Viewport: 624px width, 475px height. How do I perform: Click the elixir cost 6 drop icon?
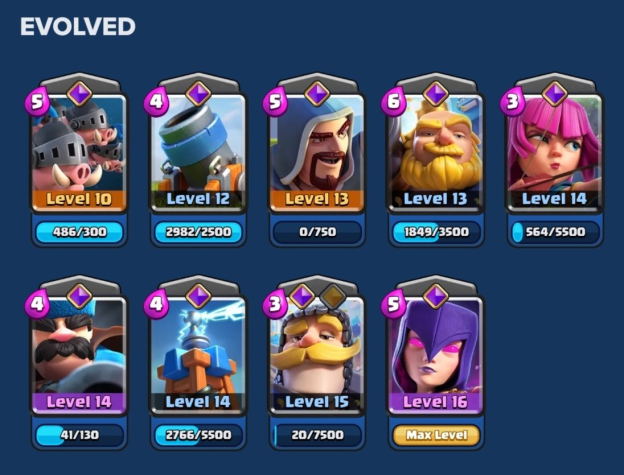click(393, 102)
